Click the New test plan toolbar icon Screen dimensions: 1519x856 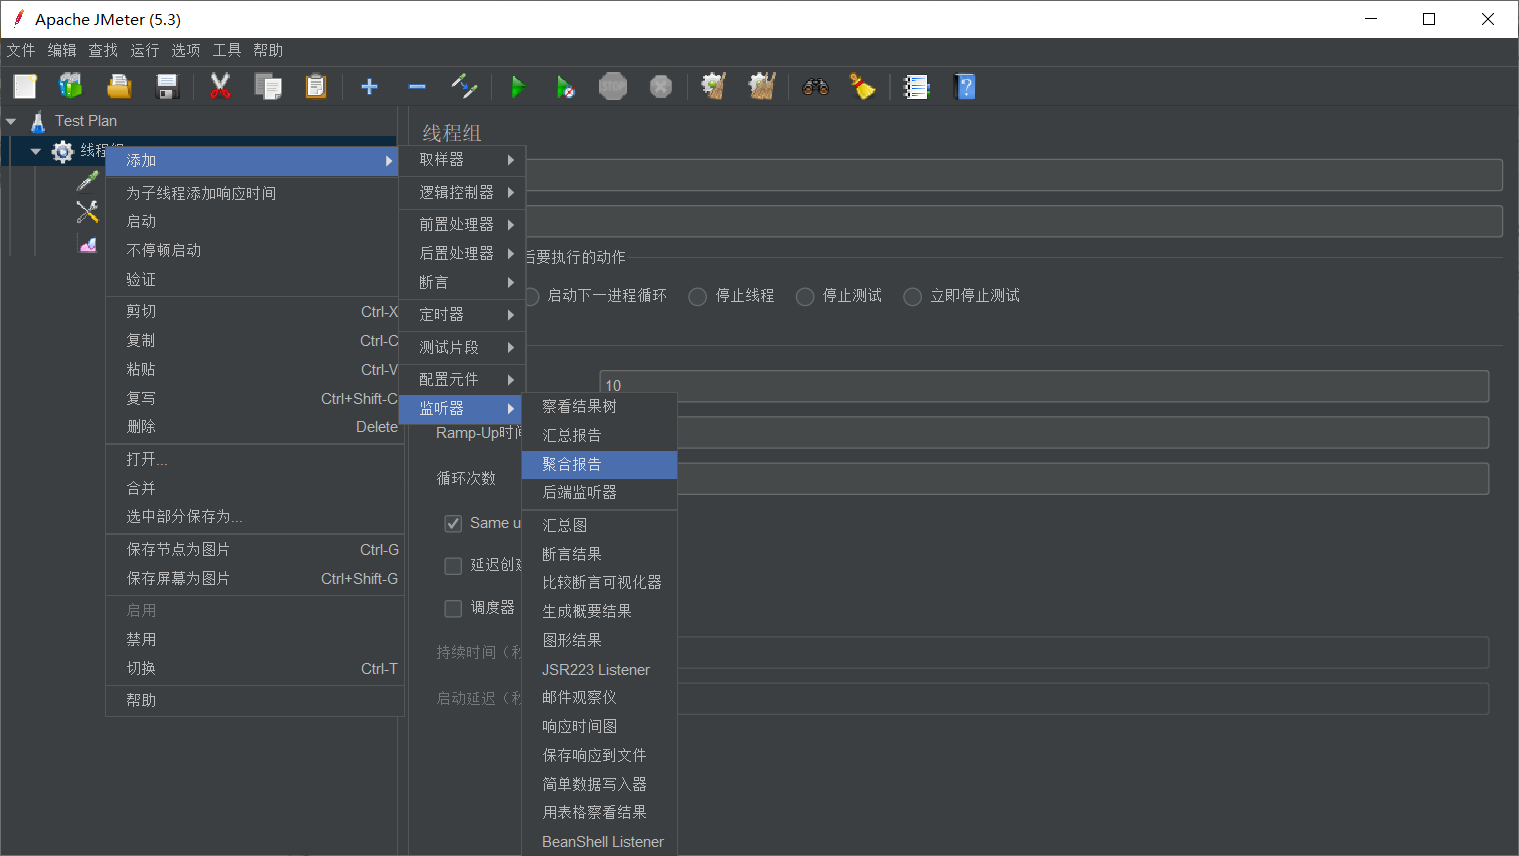tap(24, 87)
